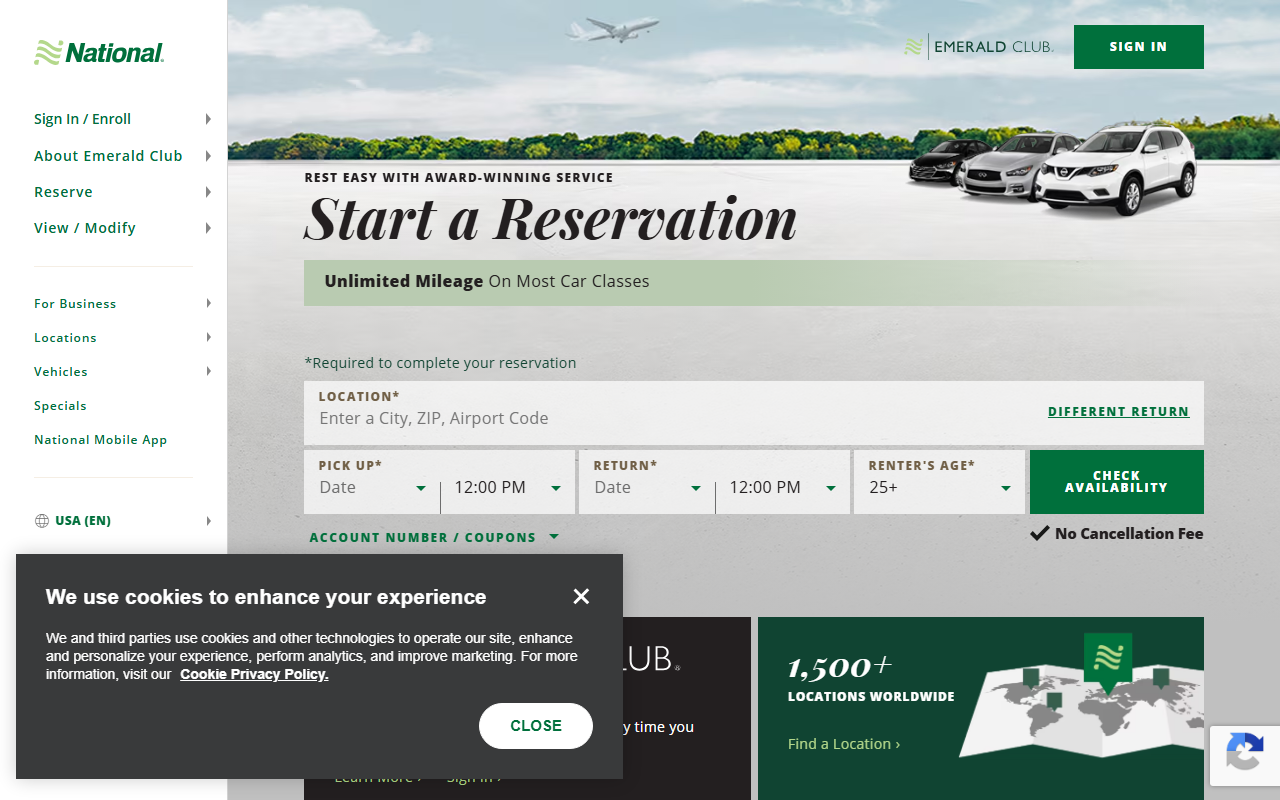Dismiss cookie banner with the X icon
Viewport: 1280px width, 800px height.
tap(581, 597)
